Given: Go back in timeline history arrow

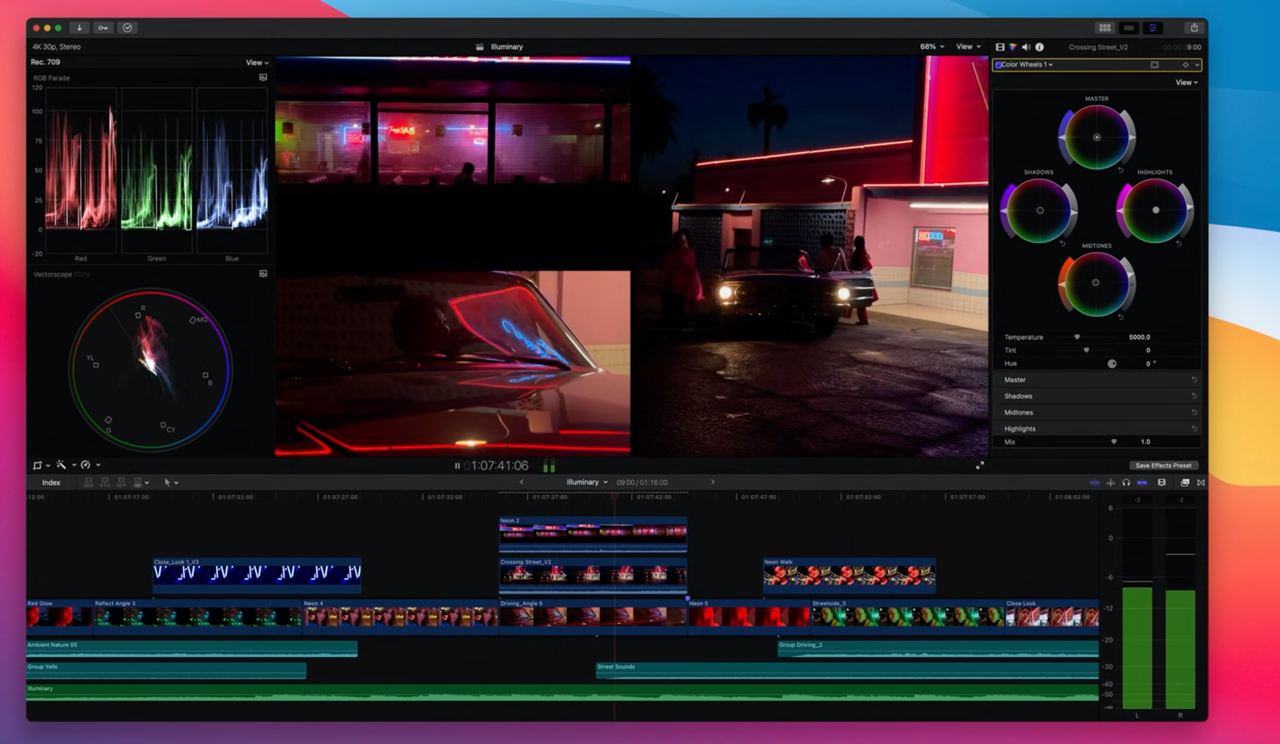Looking at the screenshot, I should pos(521,482).
